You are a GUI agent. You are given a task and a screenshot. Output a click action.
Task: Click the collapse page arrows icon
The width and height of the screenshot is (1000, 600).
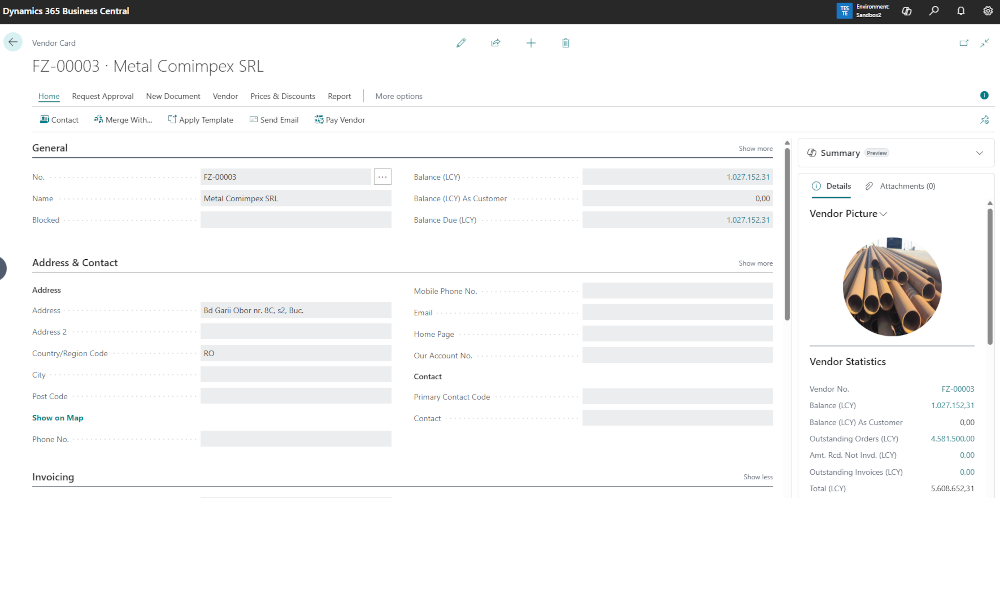click(985, 43)
